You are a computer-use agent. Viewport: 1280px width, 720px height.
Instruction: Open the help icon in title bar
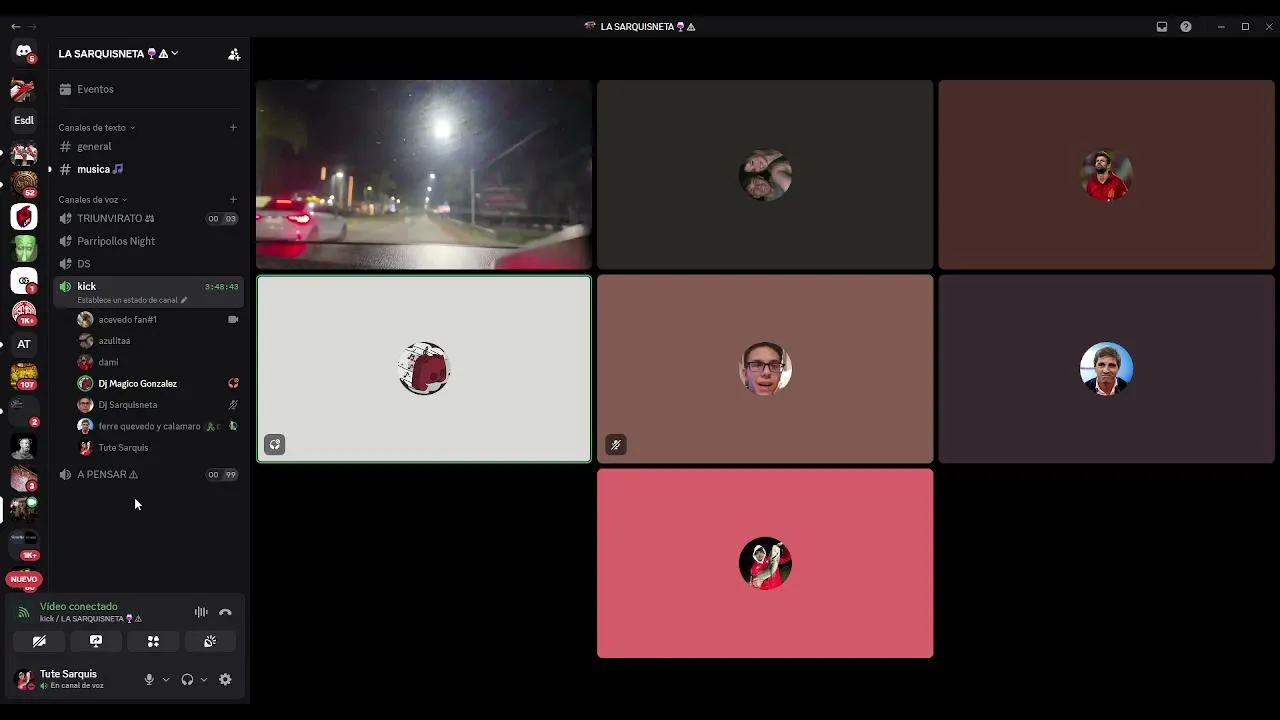point(1186,27)
